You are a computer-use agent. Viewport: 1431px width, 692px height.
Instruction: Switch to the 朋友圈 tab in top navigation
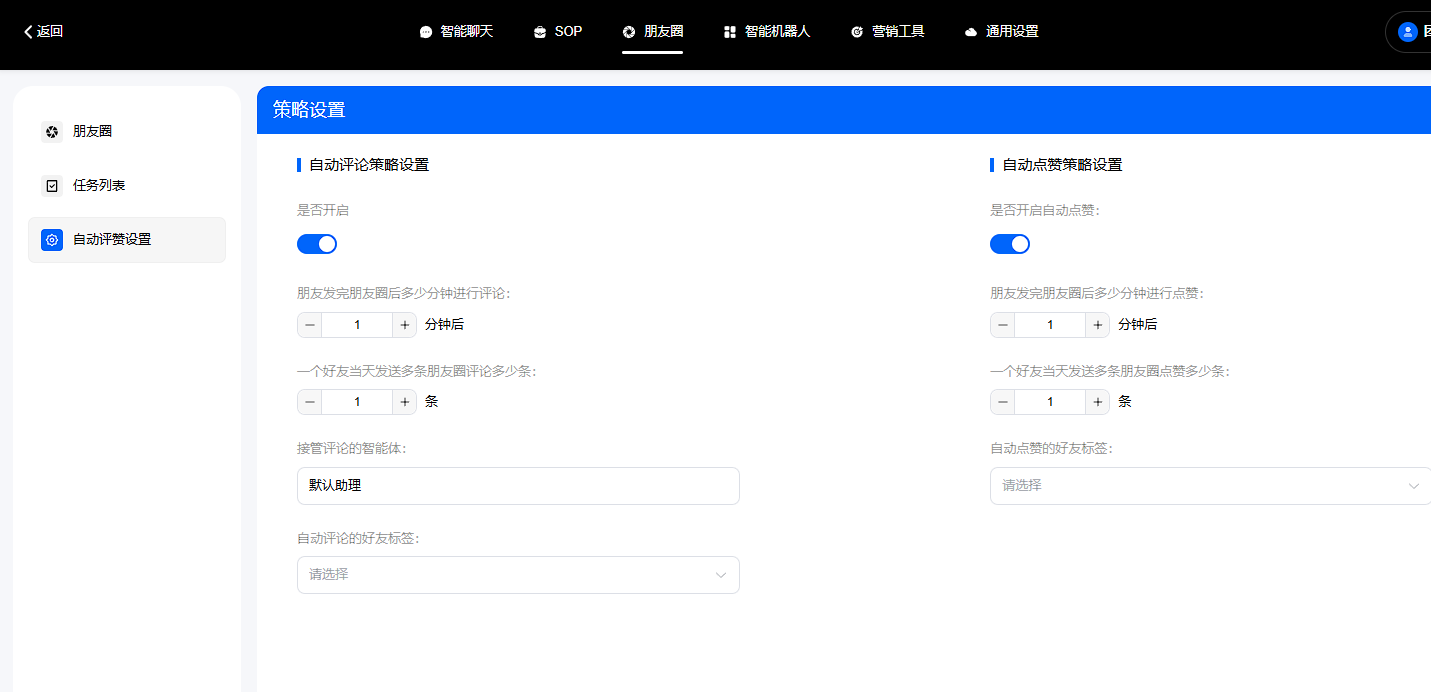[653, 31]
